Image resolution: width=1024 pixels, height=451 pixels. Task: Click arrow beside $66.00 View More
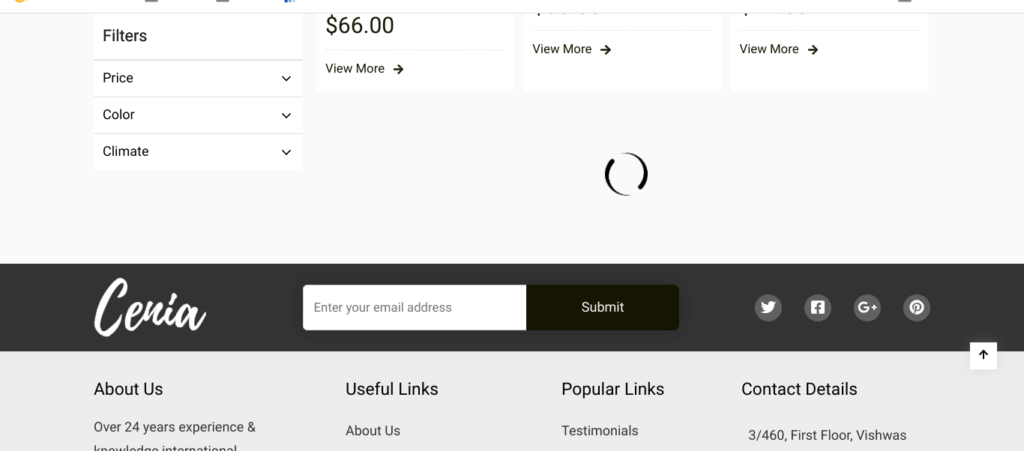click(x=398, y=69)
